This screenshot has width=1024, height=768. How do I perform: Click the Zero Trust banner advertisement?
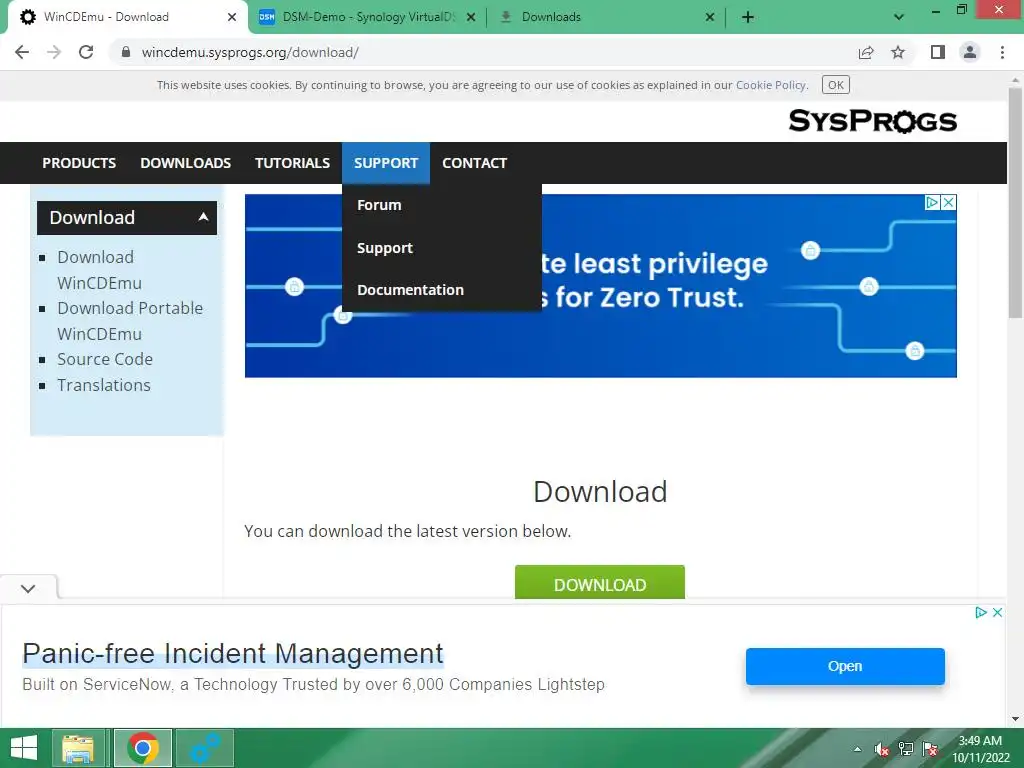pyautogui.click(x=601, y=285)
